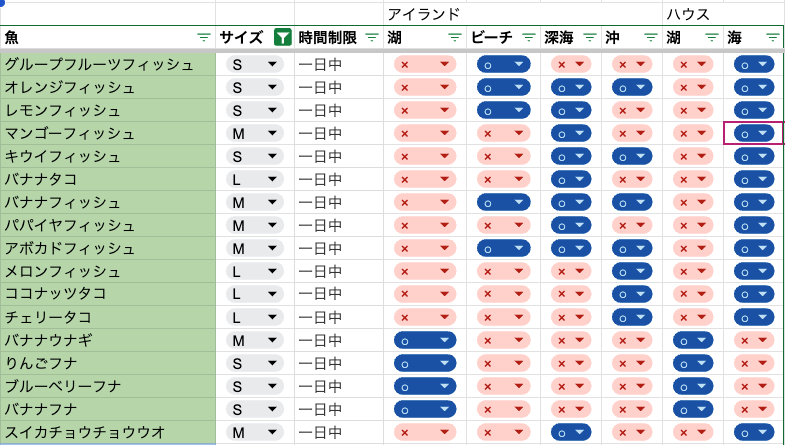
Task: Select the レモンフィッシュ cell
Action: click(108, 111)
